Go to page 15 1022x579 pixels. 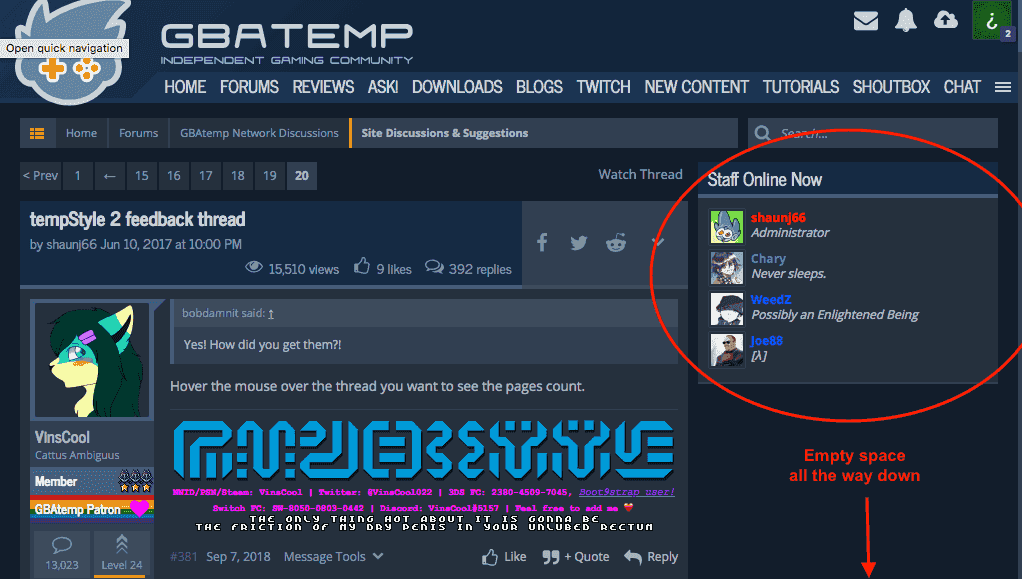(141, 176)
